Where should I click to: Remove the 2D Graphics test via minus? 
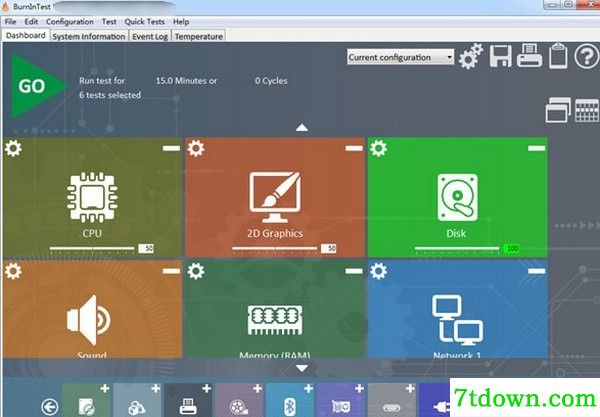tap(354, 148)
